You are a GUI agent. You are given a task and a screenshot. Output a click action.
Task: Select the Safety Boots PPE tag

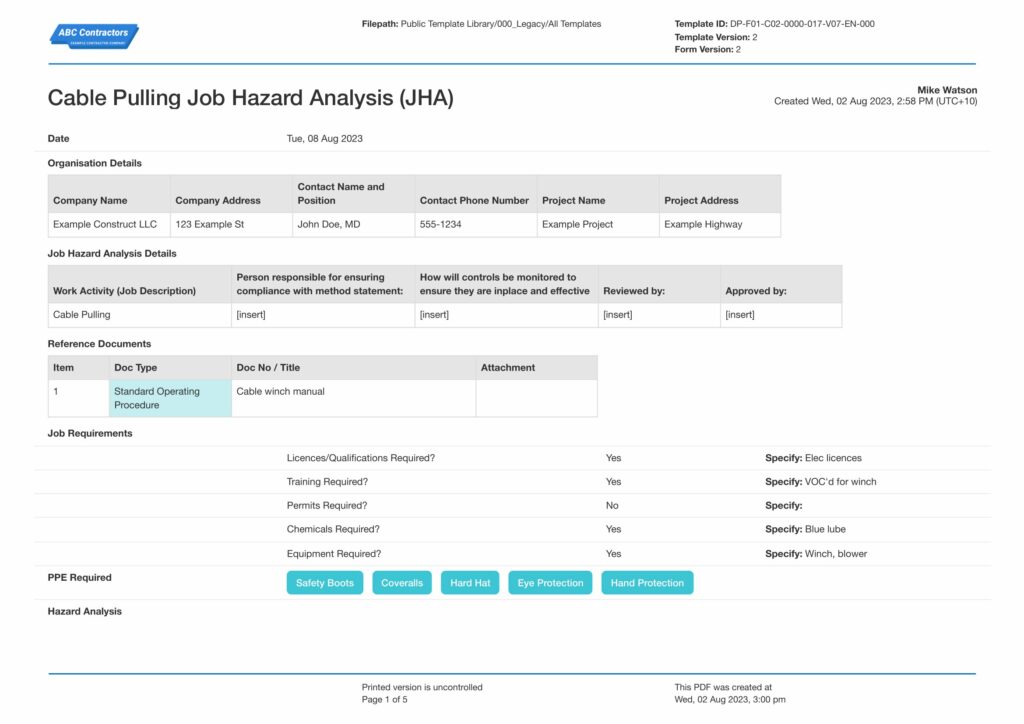pos(325,582)
